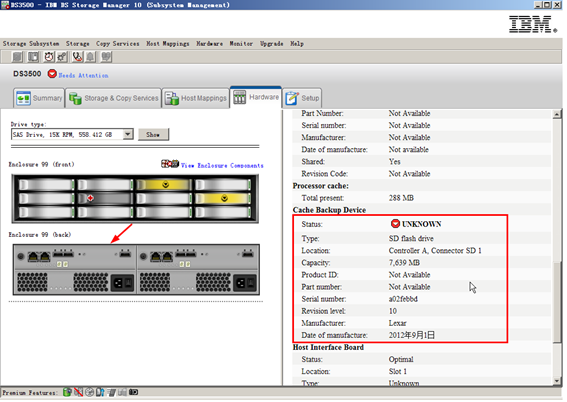This screenshot has width=567, height=402.
Task: Click the alarm clock toolbar icon
Action: [49, 57]
